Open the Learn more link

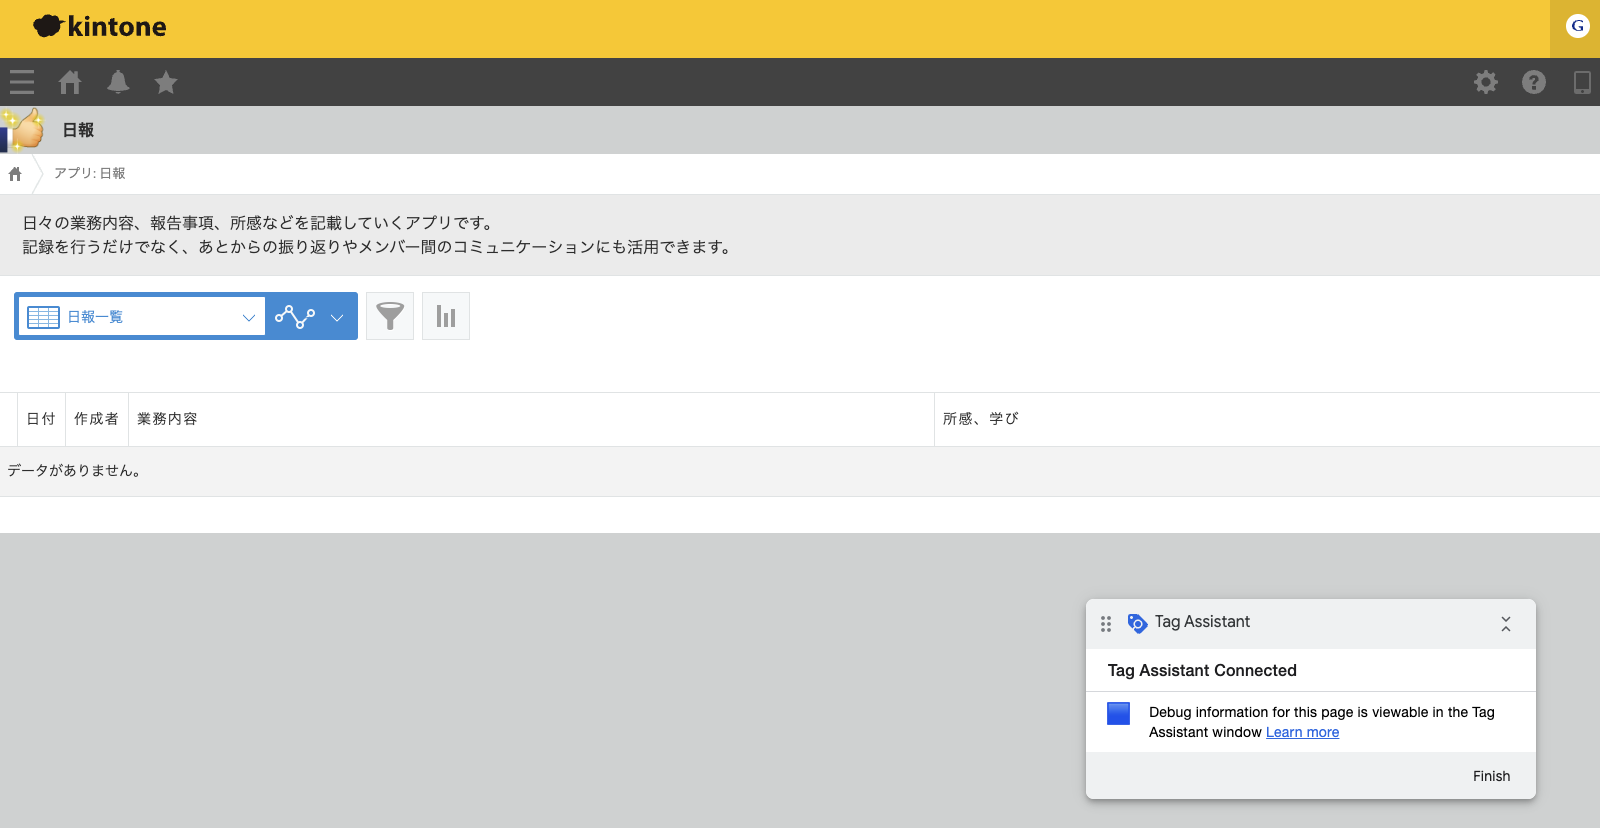pyautogui.click(x=1302, y=732)
